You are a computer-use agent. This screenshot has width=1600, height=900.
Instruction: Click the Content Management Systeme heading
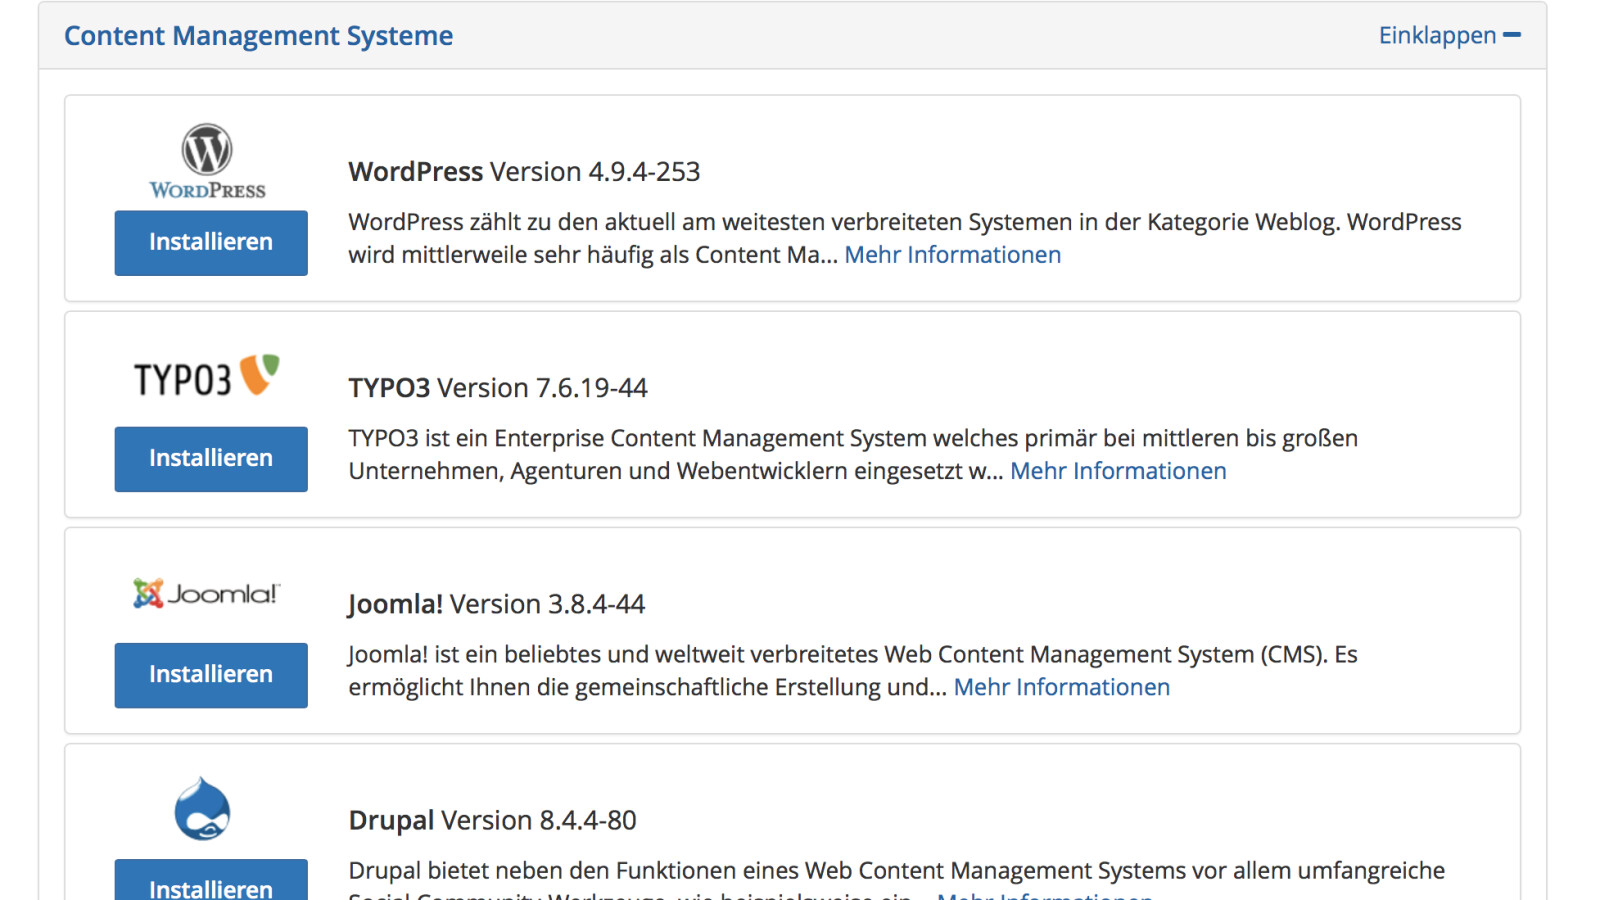[258, 35]
